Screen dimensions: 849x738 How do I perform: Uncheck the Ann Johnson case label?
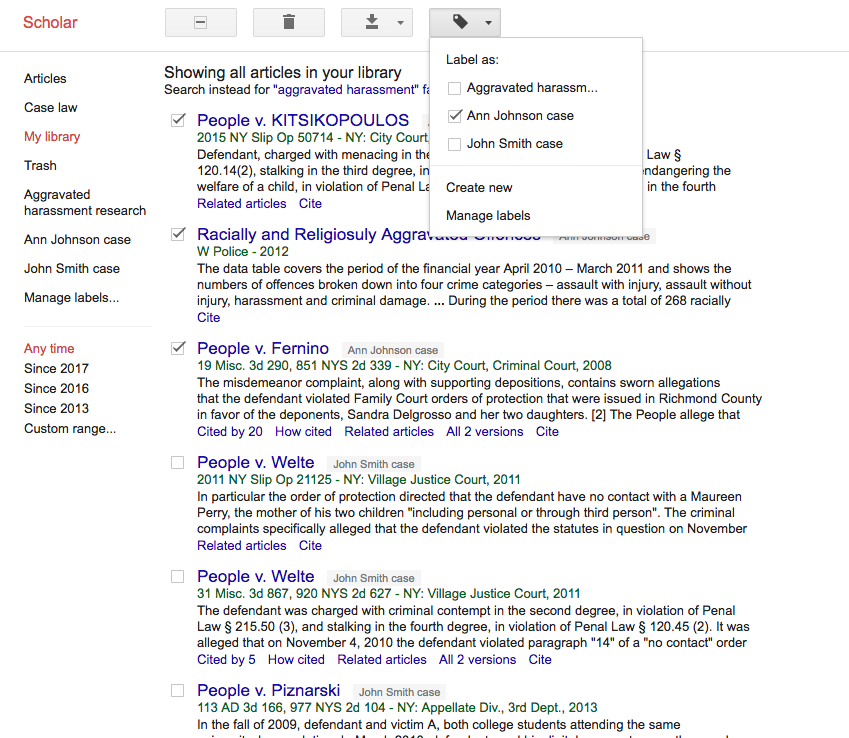pyautogui.click(x=455, y=114)
